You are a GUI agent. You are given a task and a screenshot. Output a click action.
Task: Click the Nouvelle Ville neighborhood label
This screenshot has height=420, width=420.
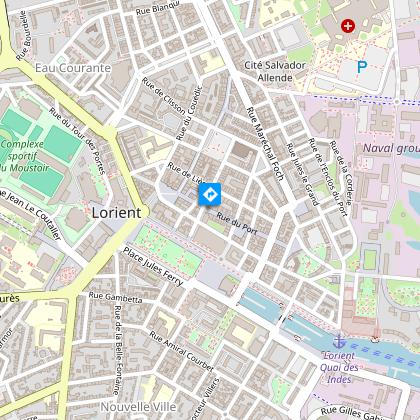[138, 407]
